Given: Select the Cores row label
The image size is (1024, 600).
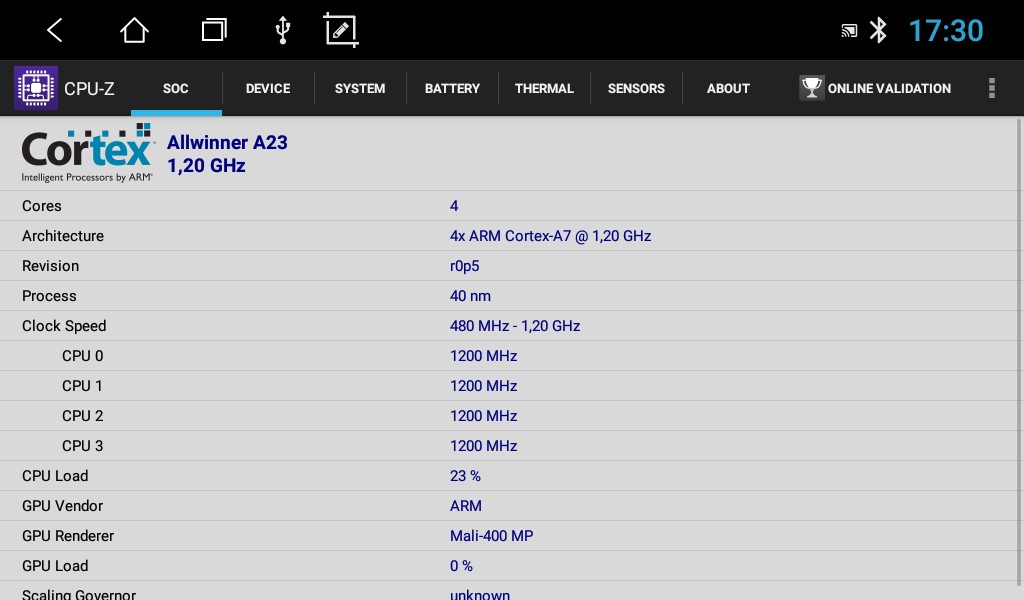Looking at the screenshot, I should (x=42, y=206).
